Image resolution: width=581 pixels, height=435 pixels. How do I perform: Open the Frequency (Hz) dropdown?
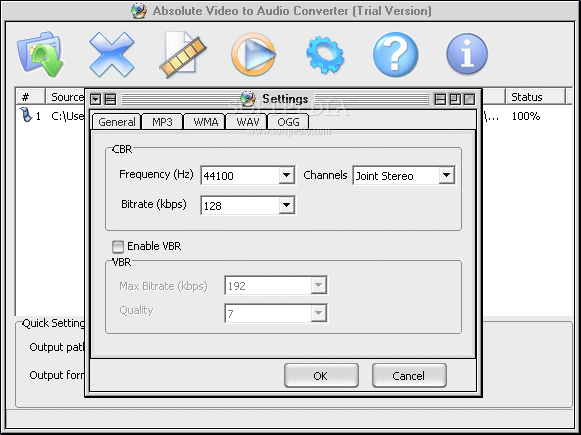click(x=286, y=175)
